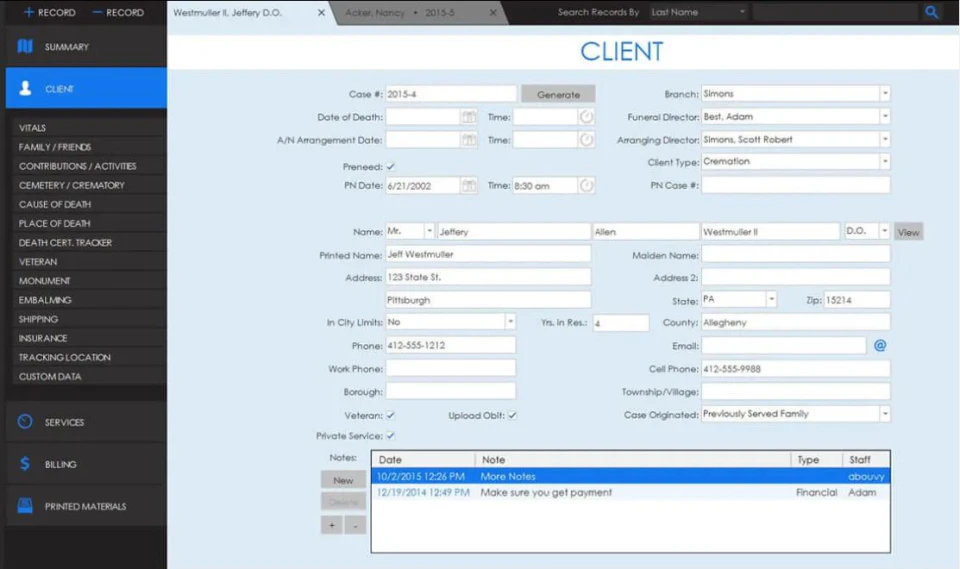The height and width of the screenshot is (569, 960).
Task: Open Family / Friends in the sidebar
Action: 89,147
